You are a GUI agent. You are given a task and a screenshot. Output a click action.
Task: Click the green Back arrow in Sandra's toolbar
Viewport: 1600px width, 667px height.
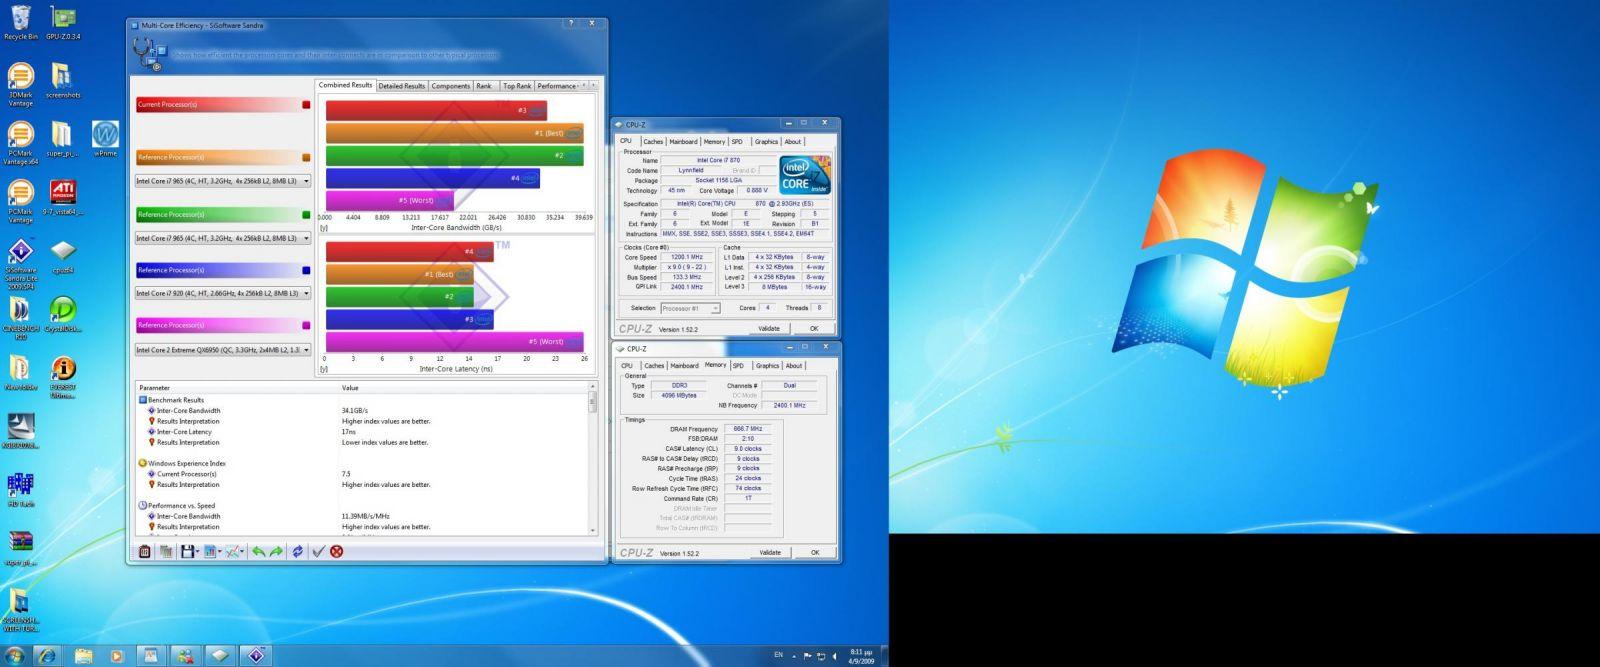tap(258, 551)
